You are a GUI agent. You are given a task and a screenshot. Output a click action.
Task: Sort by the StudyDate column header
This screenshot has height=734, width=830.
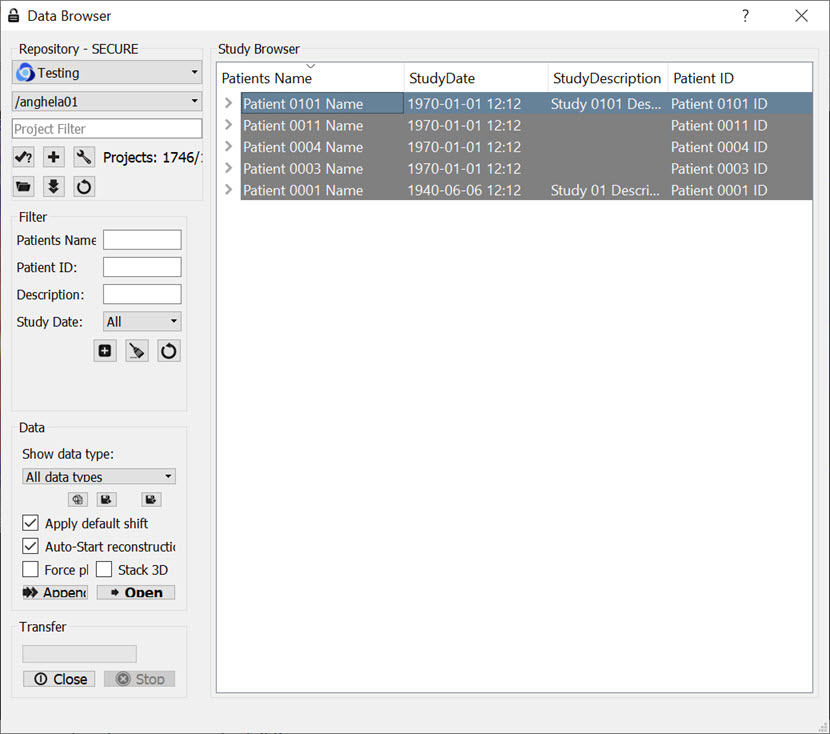click(x=476, y=78)
